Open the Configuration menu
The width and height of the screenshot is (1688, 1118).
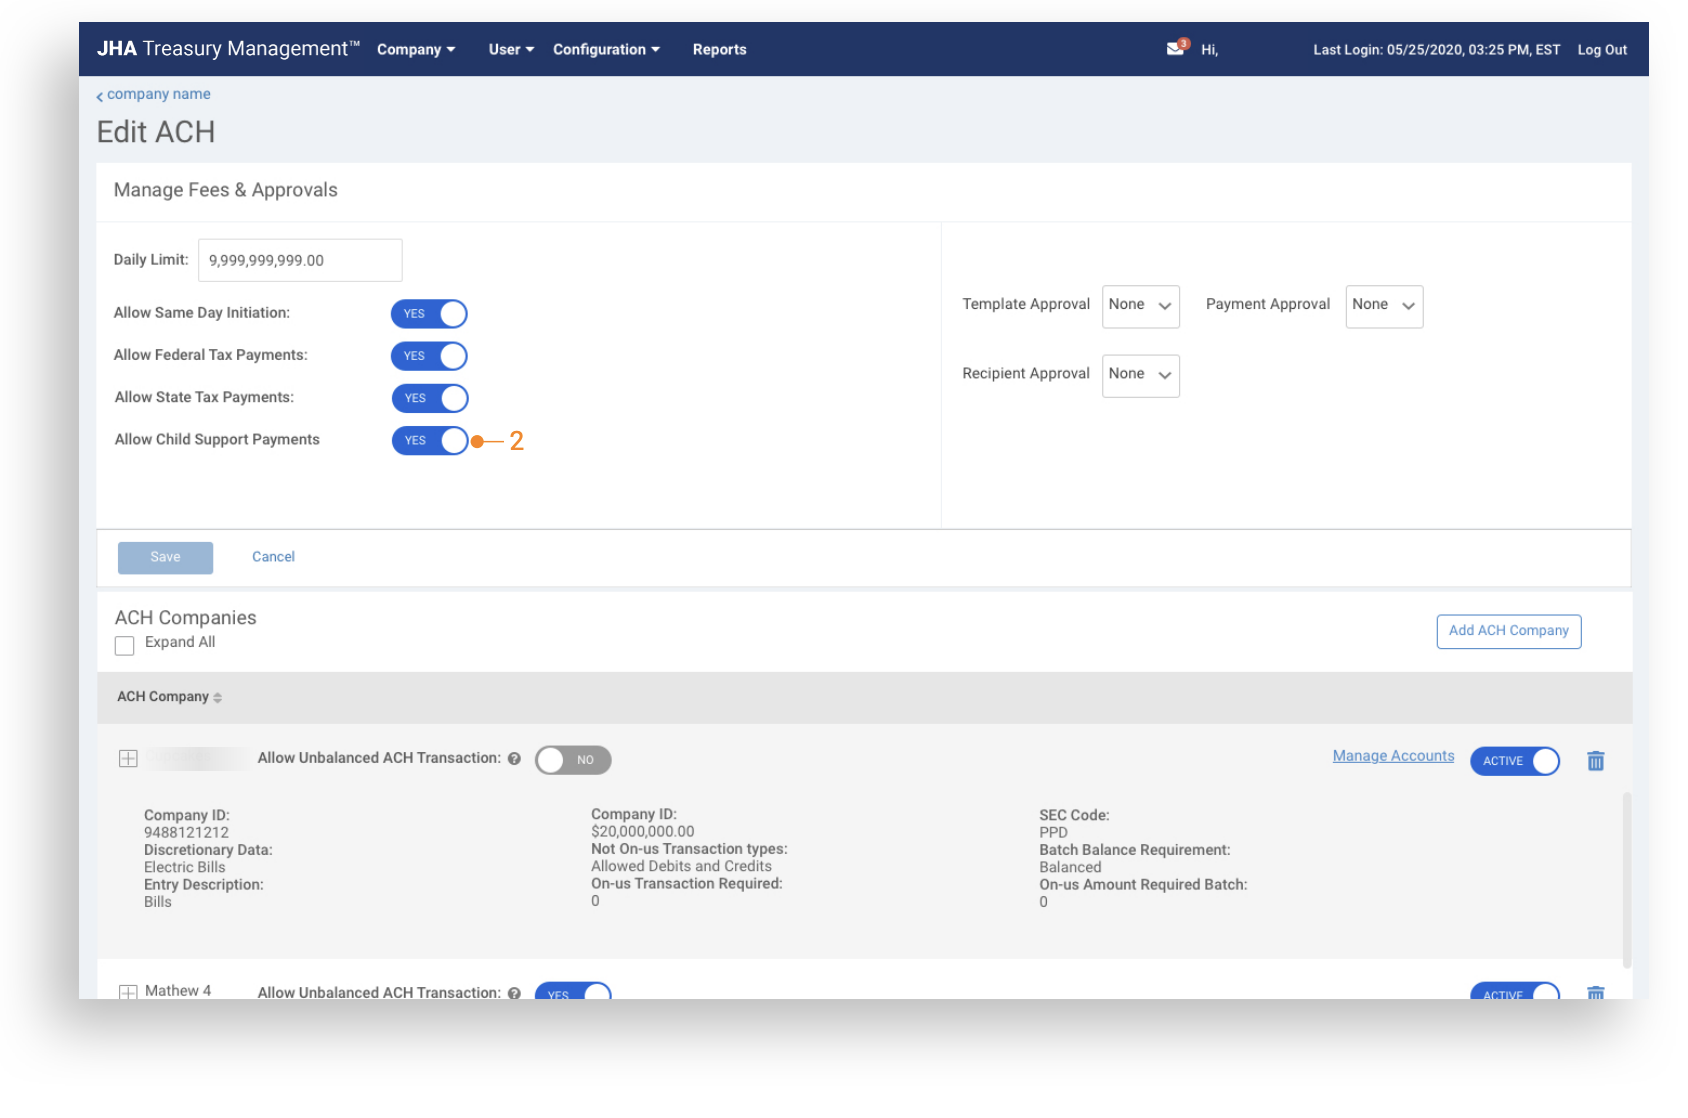(x=606, y=50)
